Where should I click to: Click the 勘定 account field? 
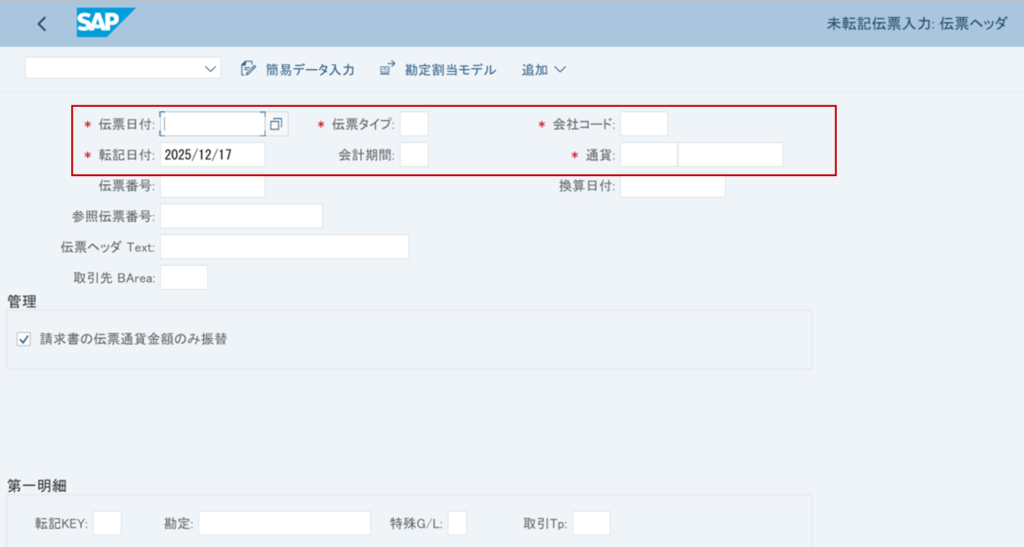(284, 523)
